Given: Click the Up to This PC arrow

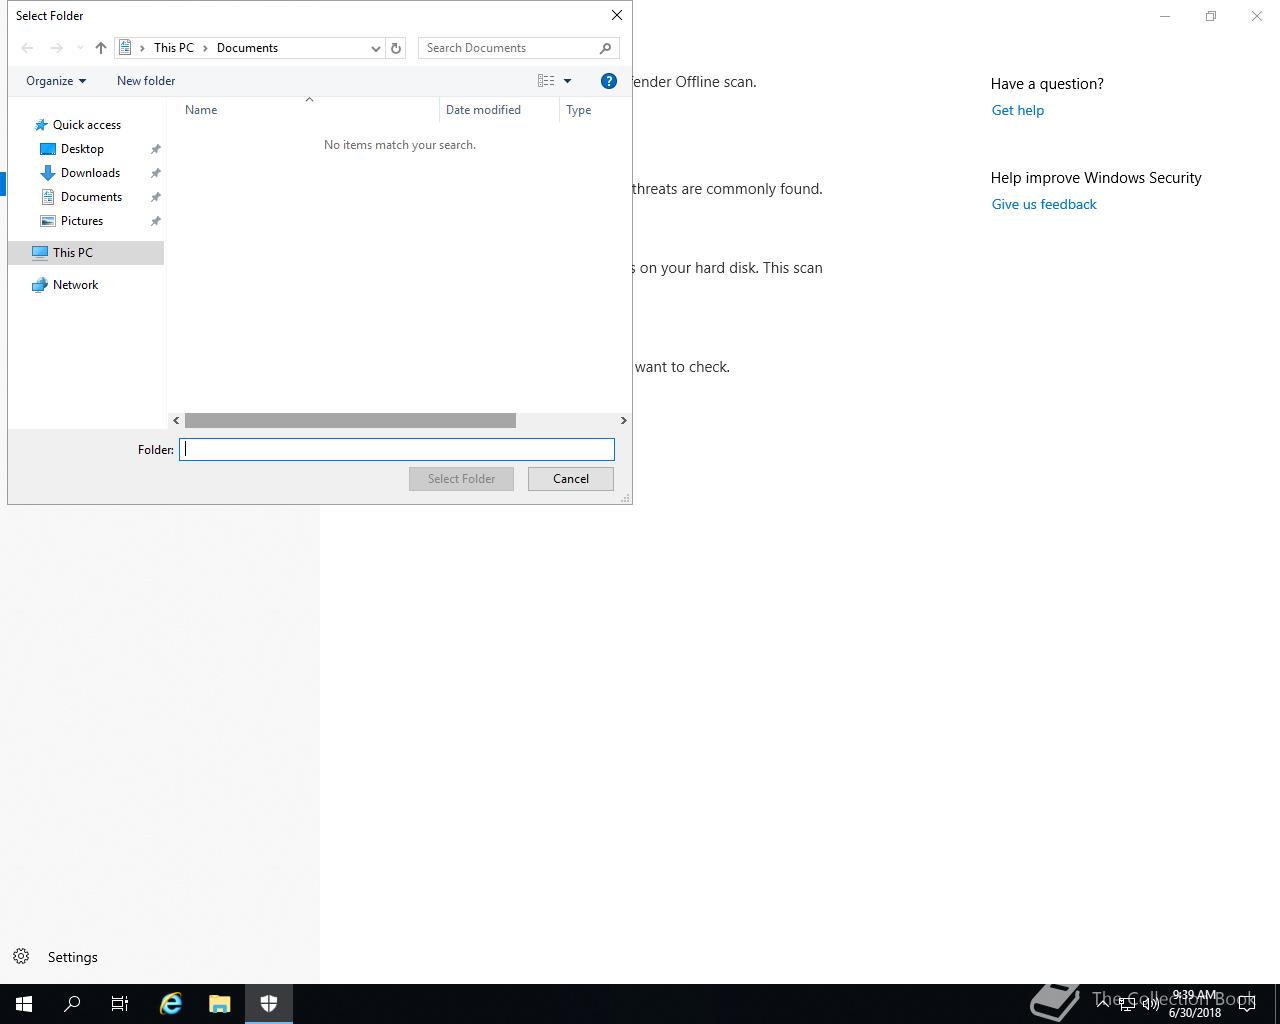Looking at the screenshot, I should pyautogui.click(x=101, y=48).
